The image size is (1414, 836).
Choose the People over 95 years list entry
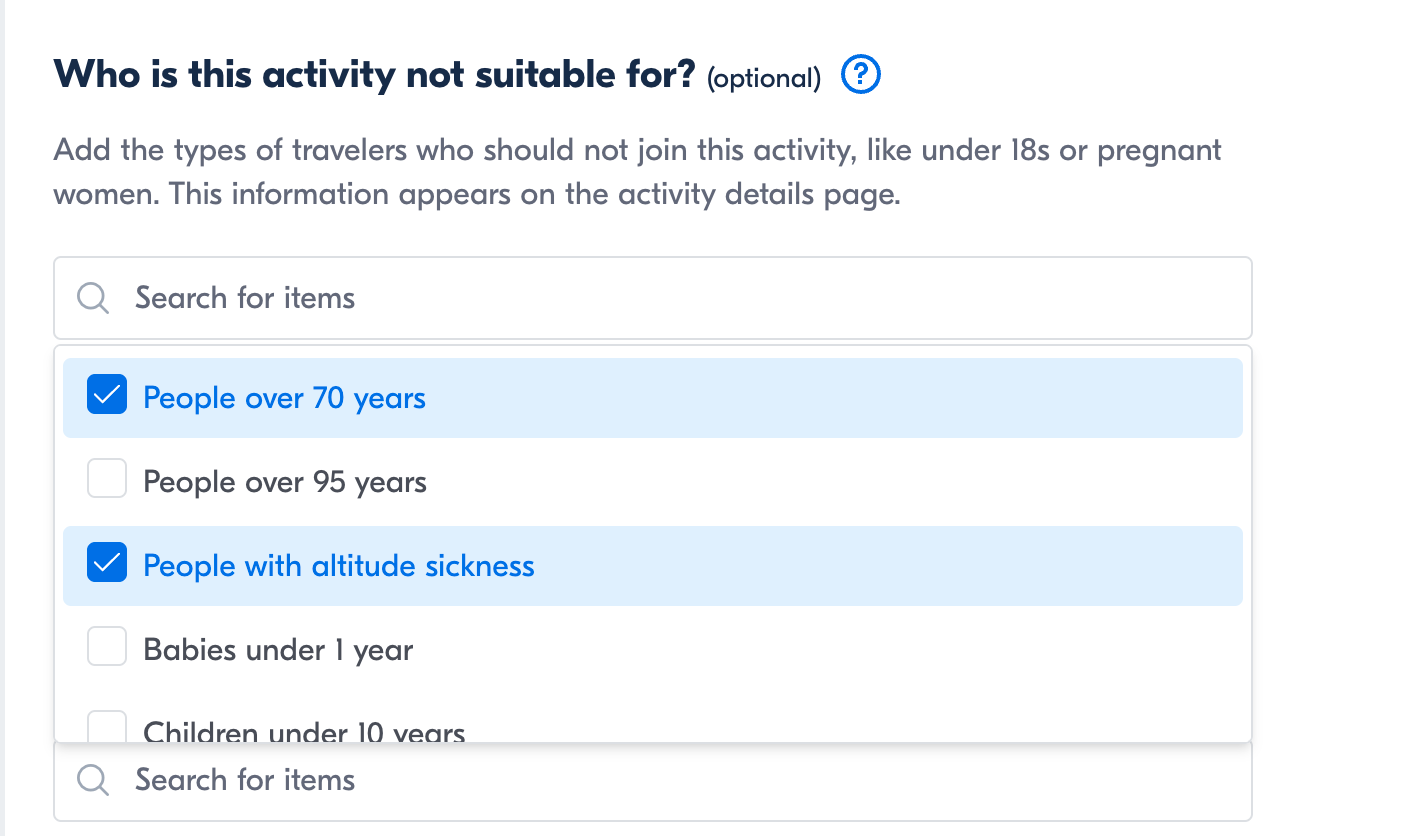[x=284, y=482]
